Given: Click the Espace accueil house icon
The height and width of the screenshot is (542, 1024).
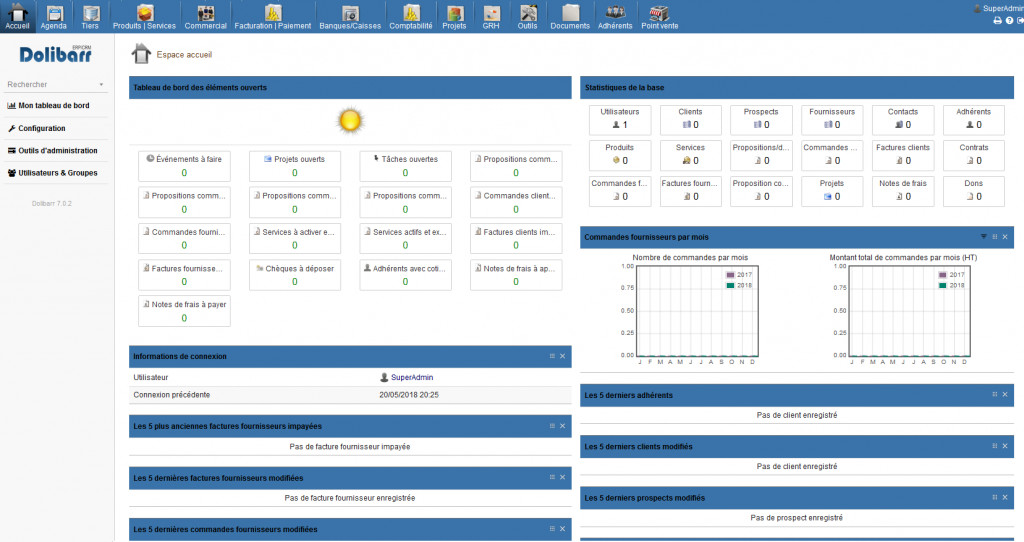Looking at the screenshot, I should coord(141,54).
